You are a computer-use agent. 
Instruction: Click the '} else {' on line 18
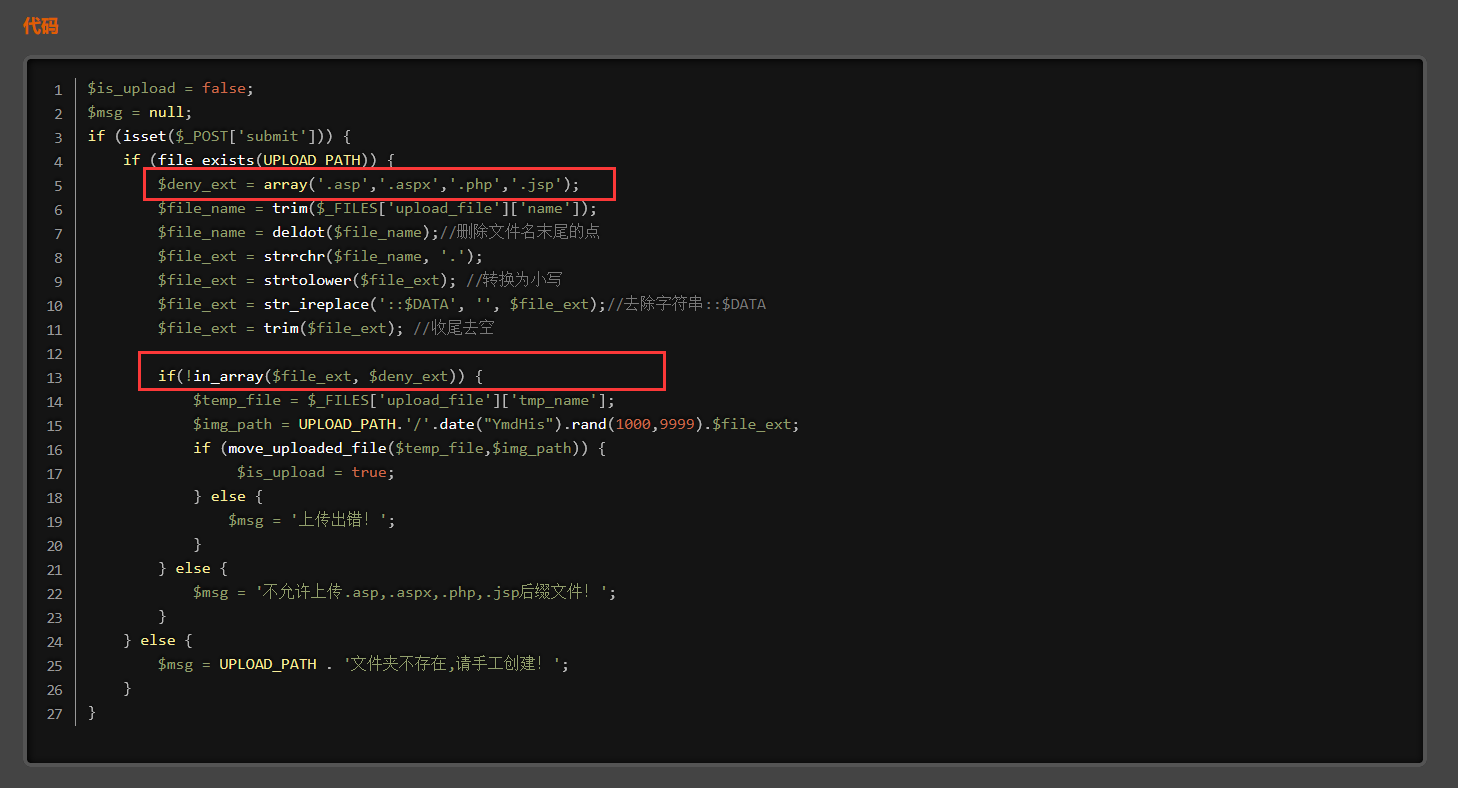tap(228, 496)
